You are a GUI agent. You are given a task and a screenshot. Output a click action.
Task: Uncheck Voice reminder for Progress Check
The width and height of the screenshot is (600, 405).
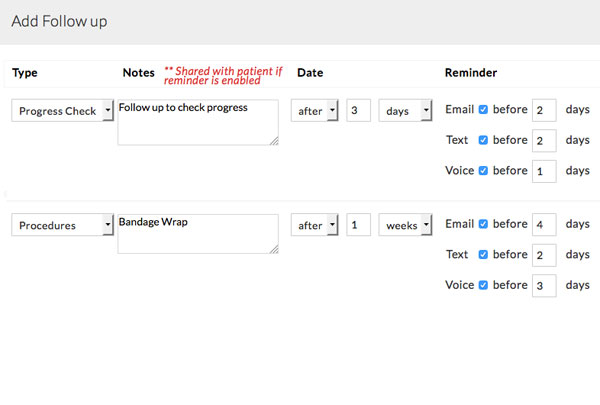(484, 170)
